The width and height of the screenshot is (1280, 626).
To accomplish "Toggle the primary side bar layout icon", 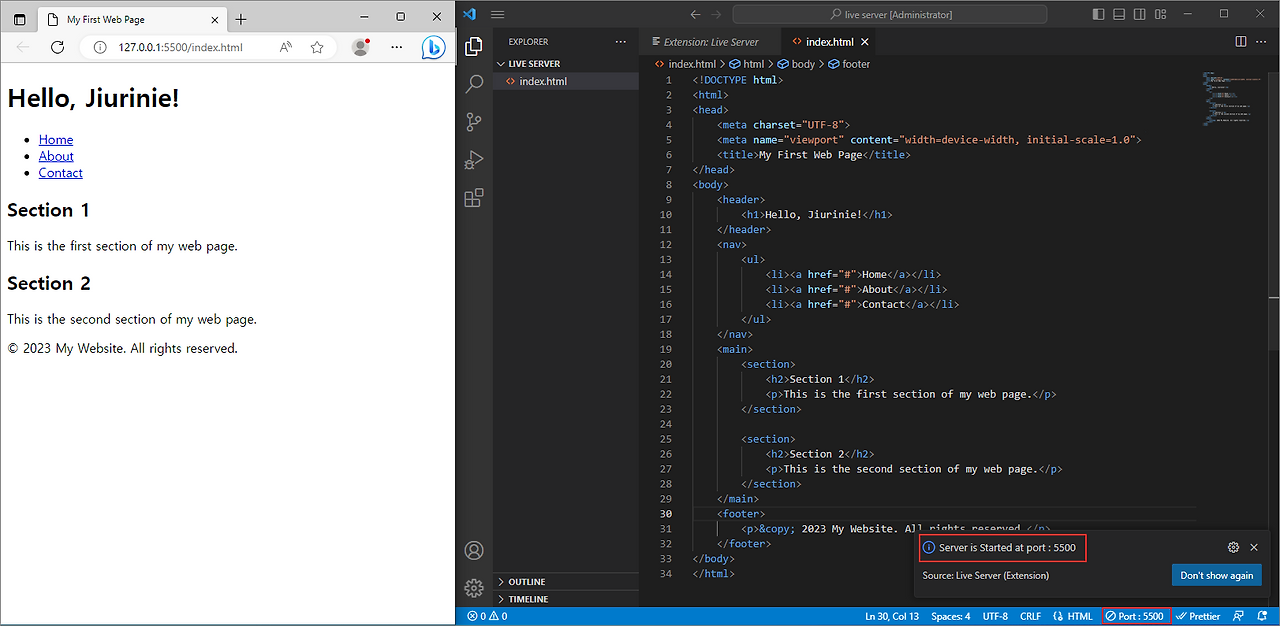I will tap(1099, 14).
